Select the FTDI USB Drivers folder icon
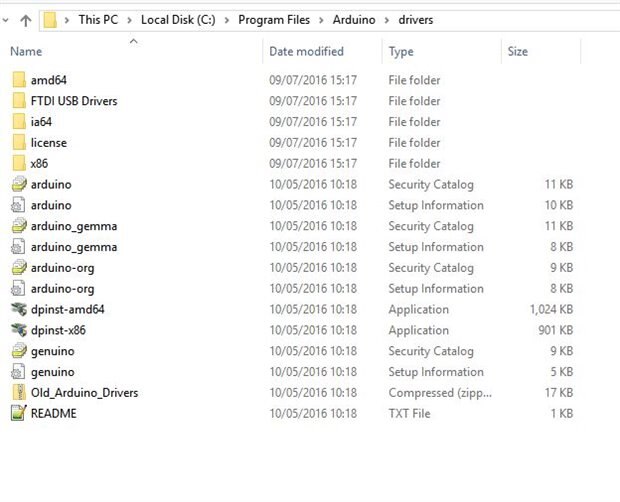 coord(18,101)
